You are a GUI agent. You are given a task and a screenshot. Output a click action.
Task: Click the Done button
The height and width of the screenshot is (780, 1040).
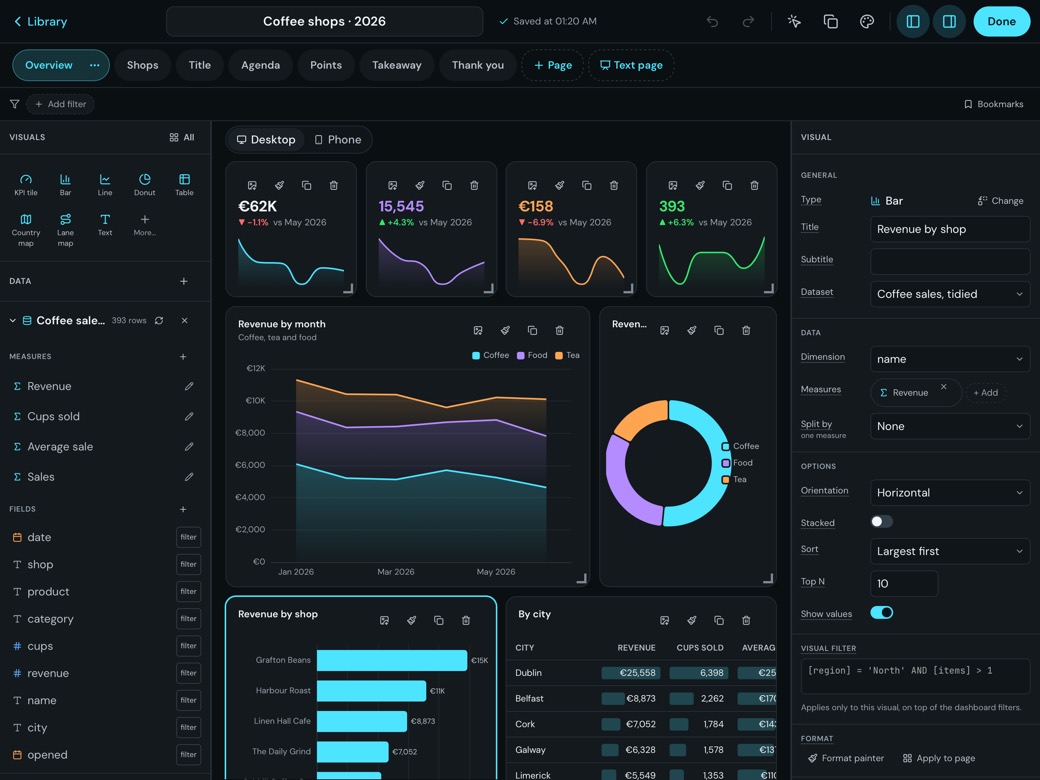click(x=1002, y=21)
